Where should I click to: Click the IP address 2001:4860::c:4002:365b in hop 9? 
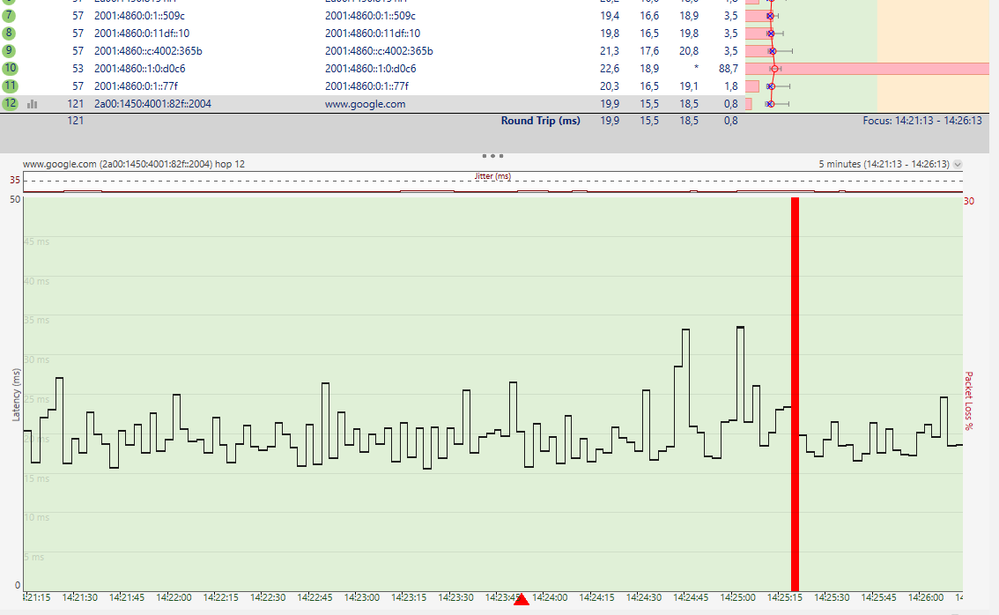(x=148, y=51)
